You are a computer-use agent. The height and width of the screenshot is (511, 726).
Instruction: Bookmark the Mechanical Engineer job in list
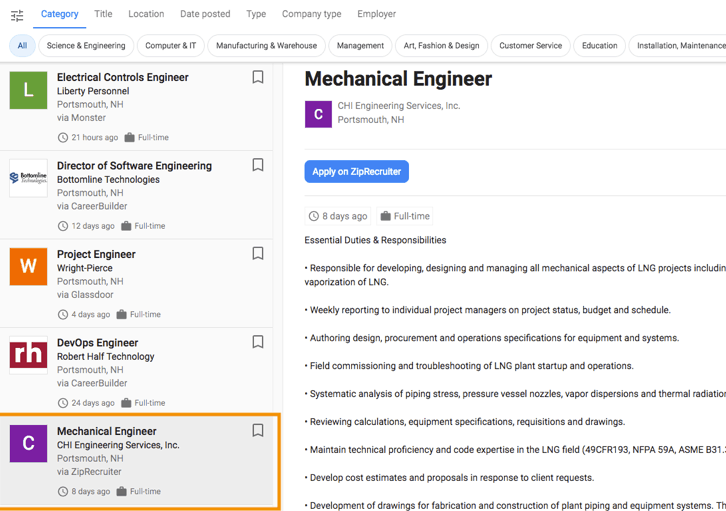tap(258, 430)
